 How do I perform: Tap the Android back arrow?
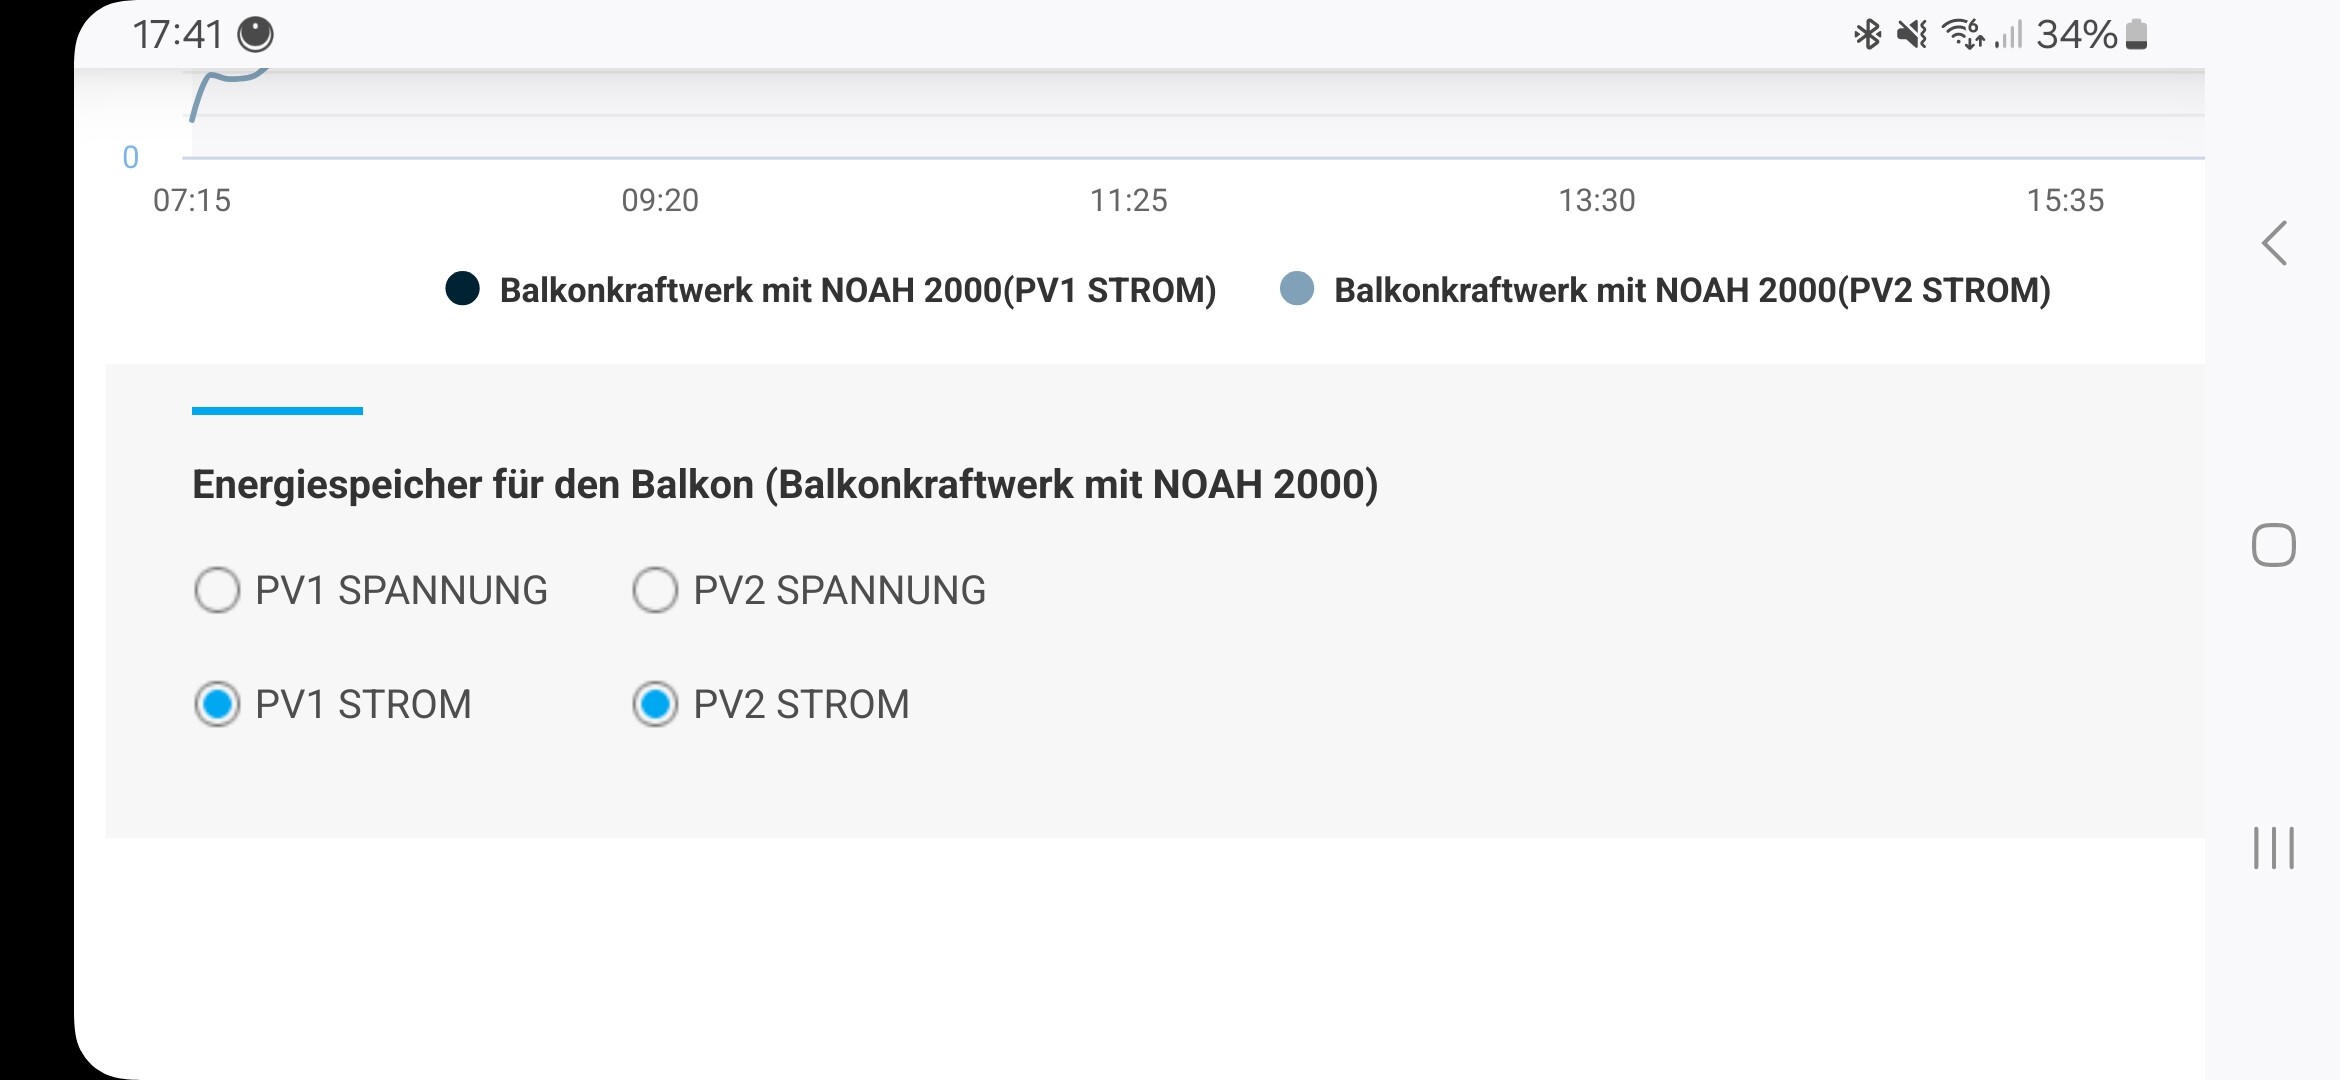[2274, 243]
